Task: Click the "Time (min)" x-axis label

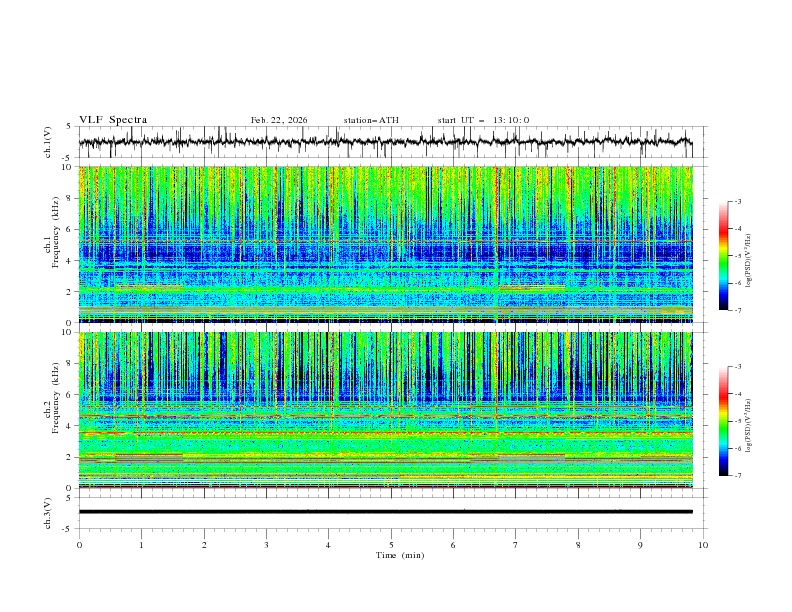Action: 400,555
